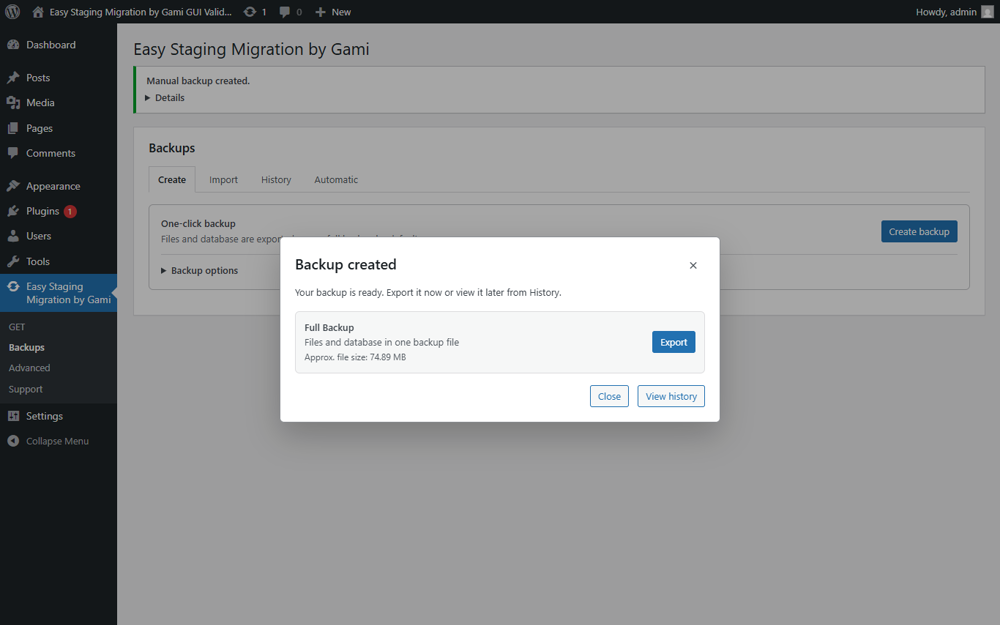Viewport: 1000px width, 625px height.
Task: Open Pages menu label
Action: coord(40,128)
